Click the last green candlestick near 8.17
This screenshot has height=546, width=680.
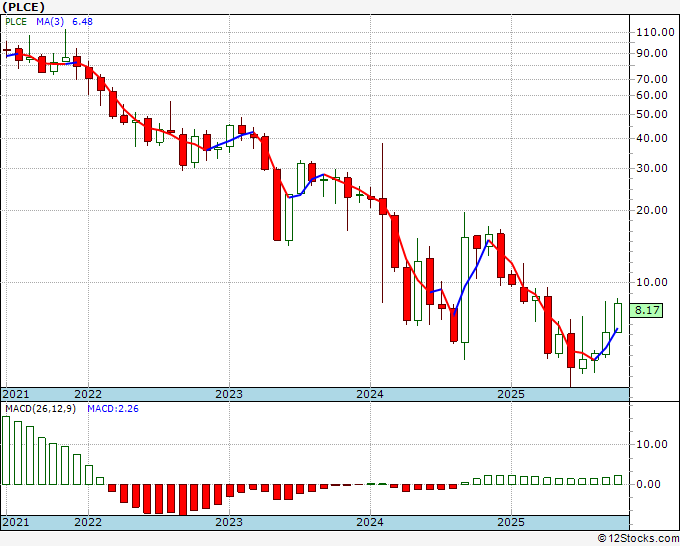tap(618, 317)
